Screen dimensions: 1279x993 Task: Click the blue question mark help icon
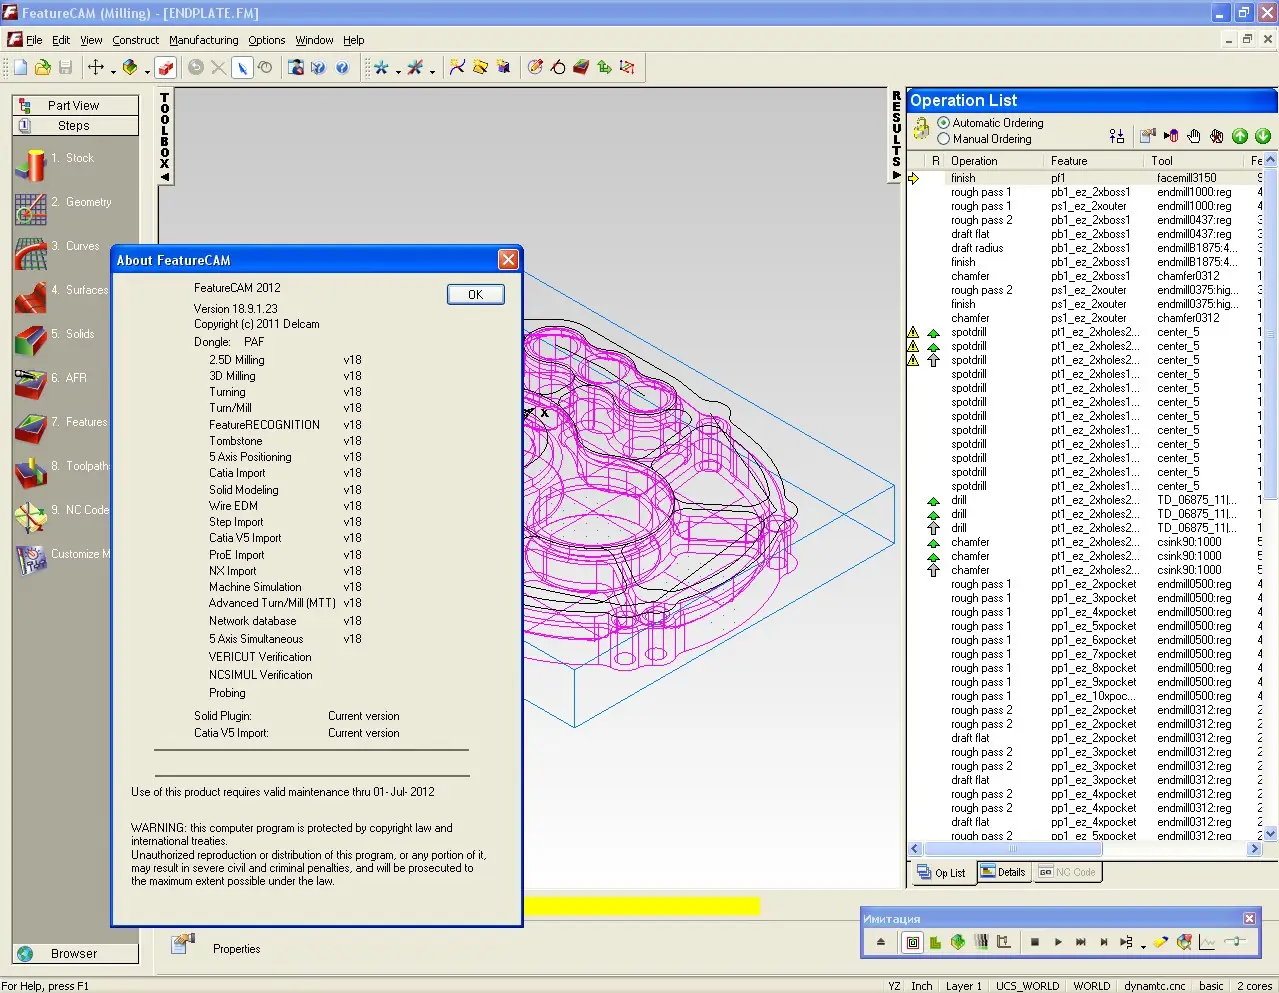tap(342, 67)
